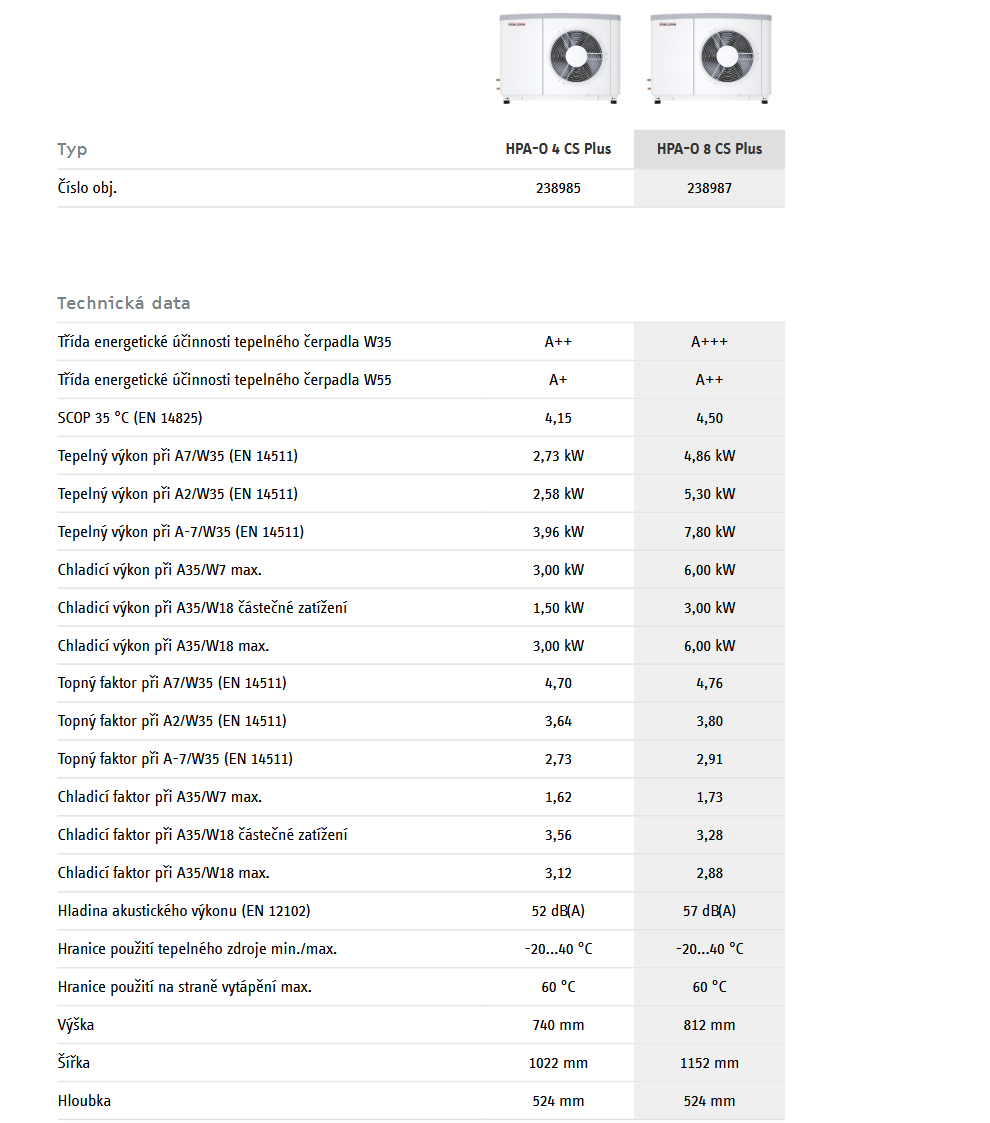Image resolution: width=990 pixels, height=1123 pixels.
Task: Select the HPA-O 8 CS Plus column header
Action: click(x=709, y=149)
